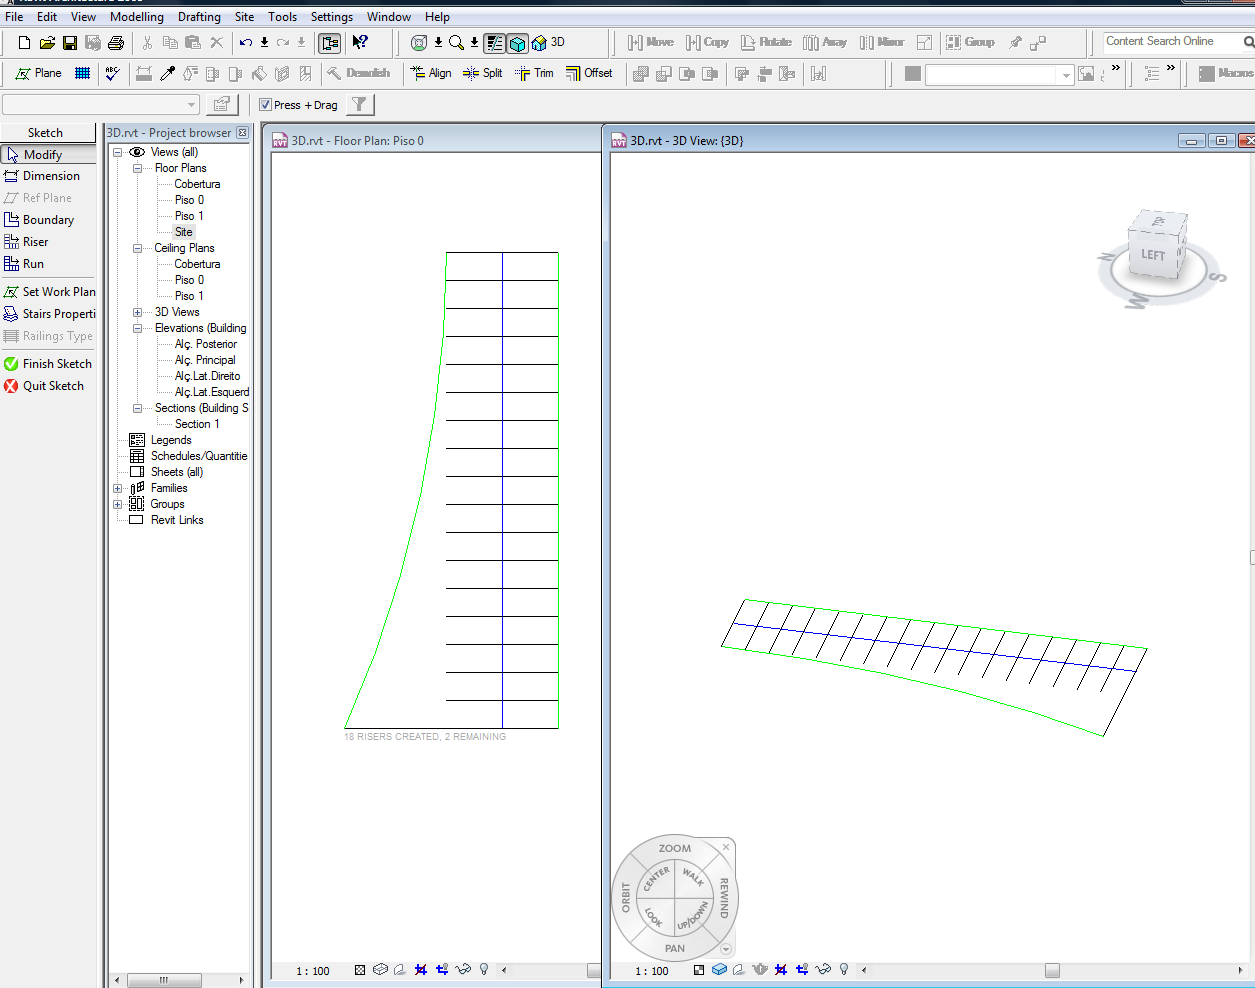Expand the Families node in project browser
Screen dimensions: 1255x988
pyautogui.click(x=117, y=488)
